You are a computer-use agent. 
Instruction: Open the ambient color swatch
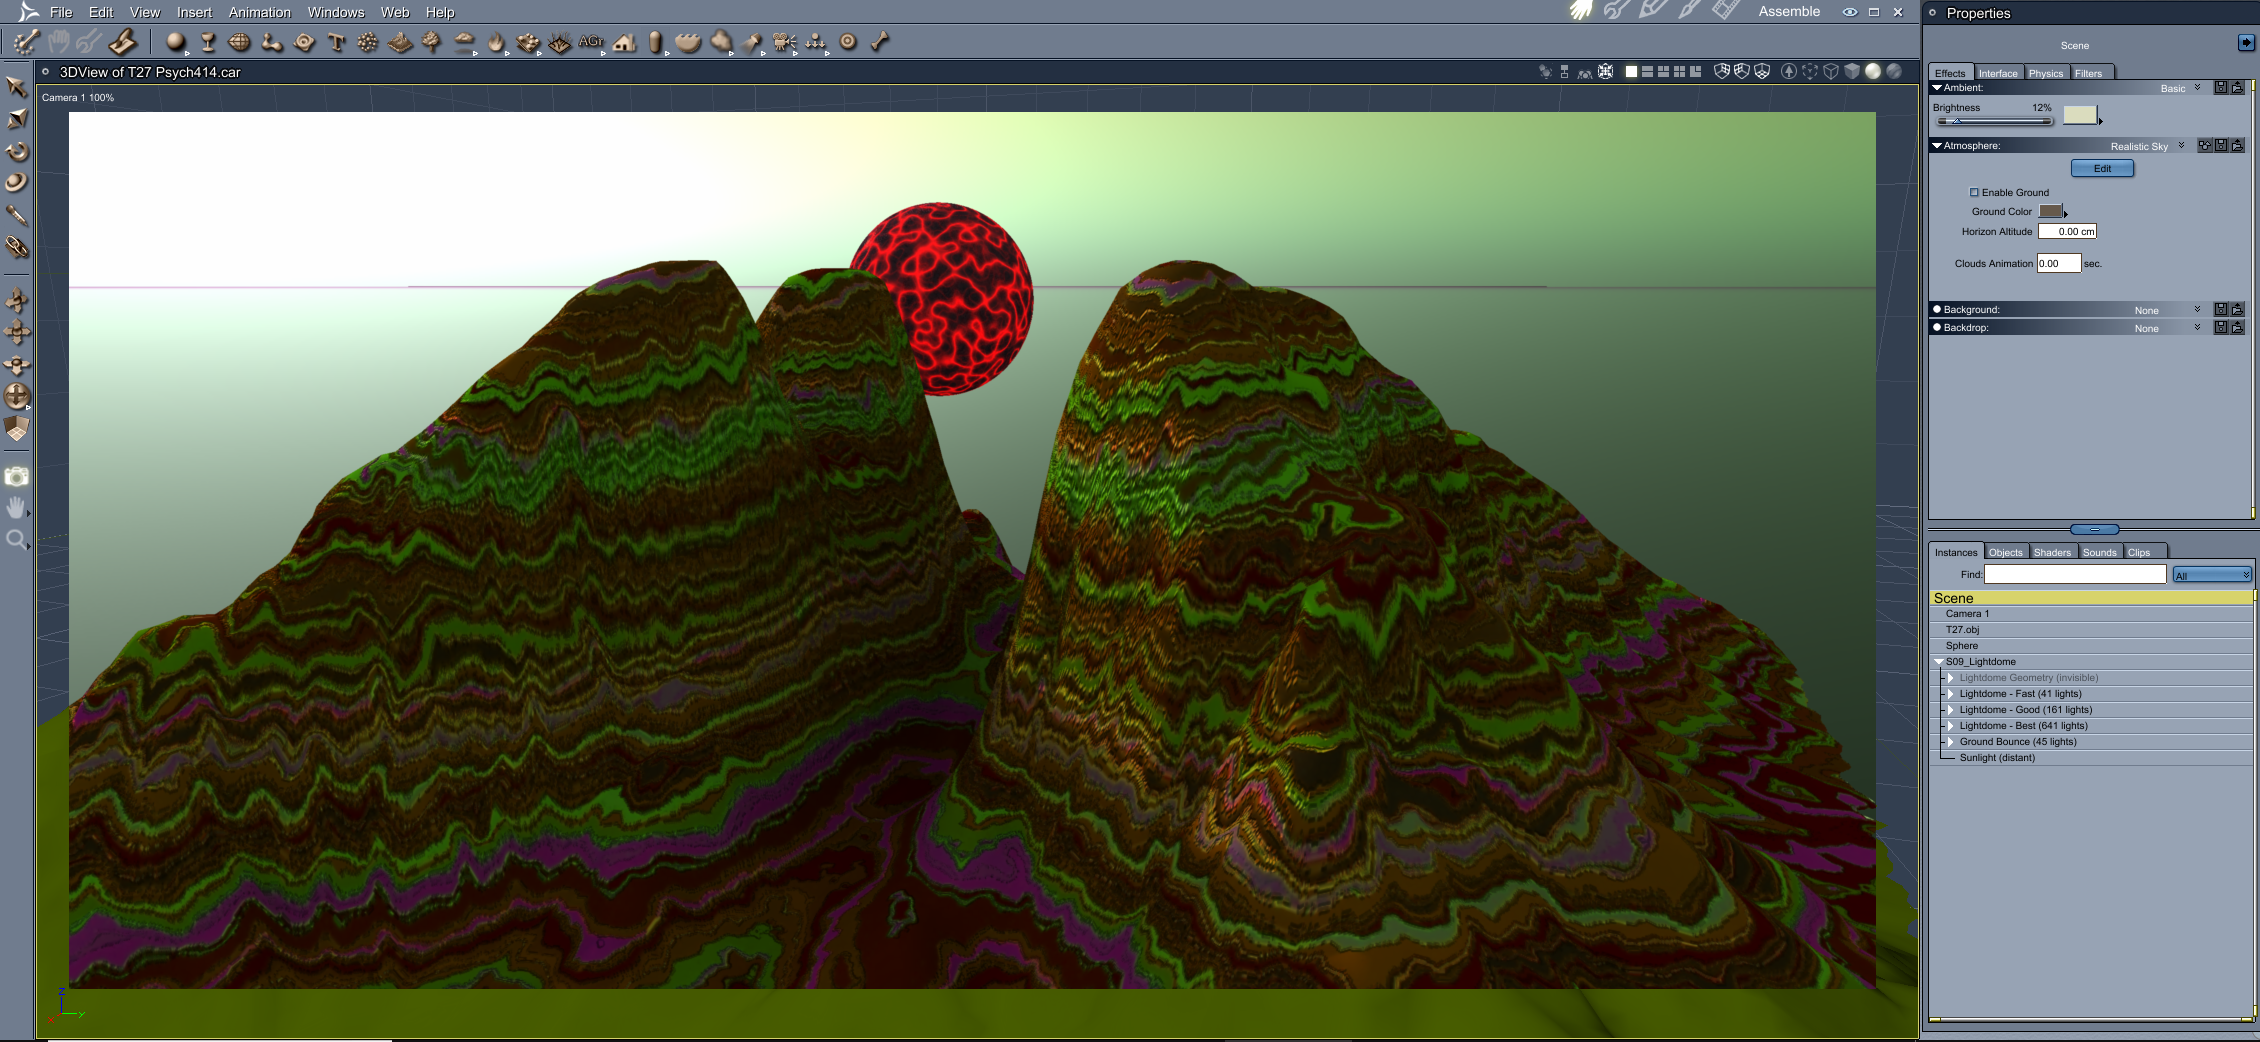point(2080,115)
